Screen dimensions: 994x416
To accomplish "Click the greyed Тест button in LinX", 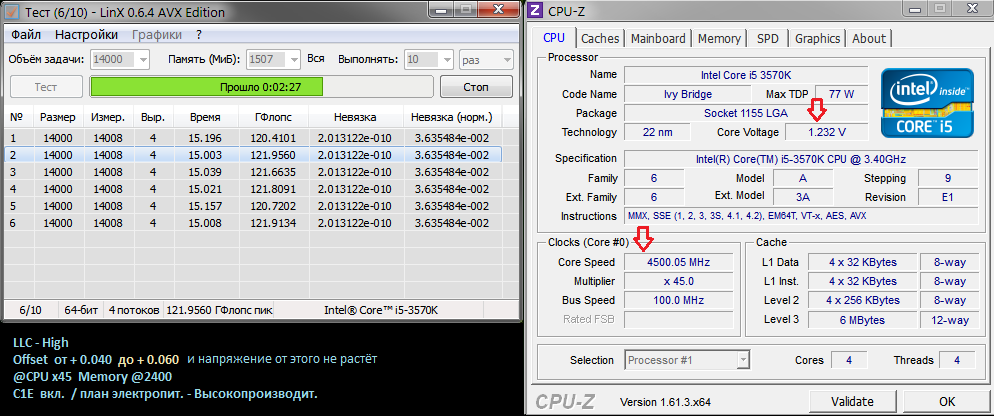I will point(46,86).
